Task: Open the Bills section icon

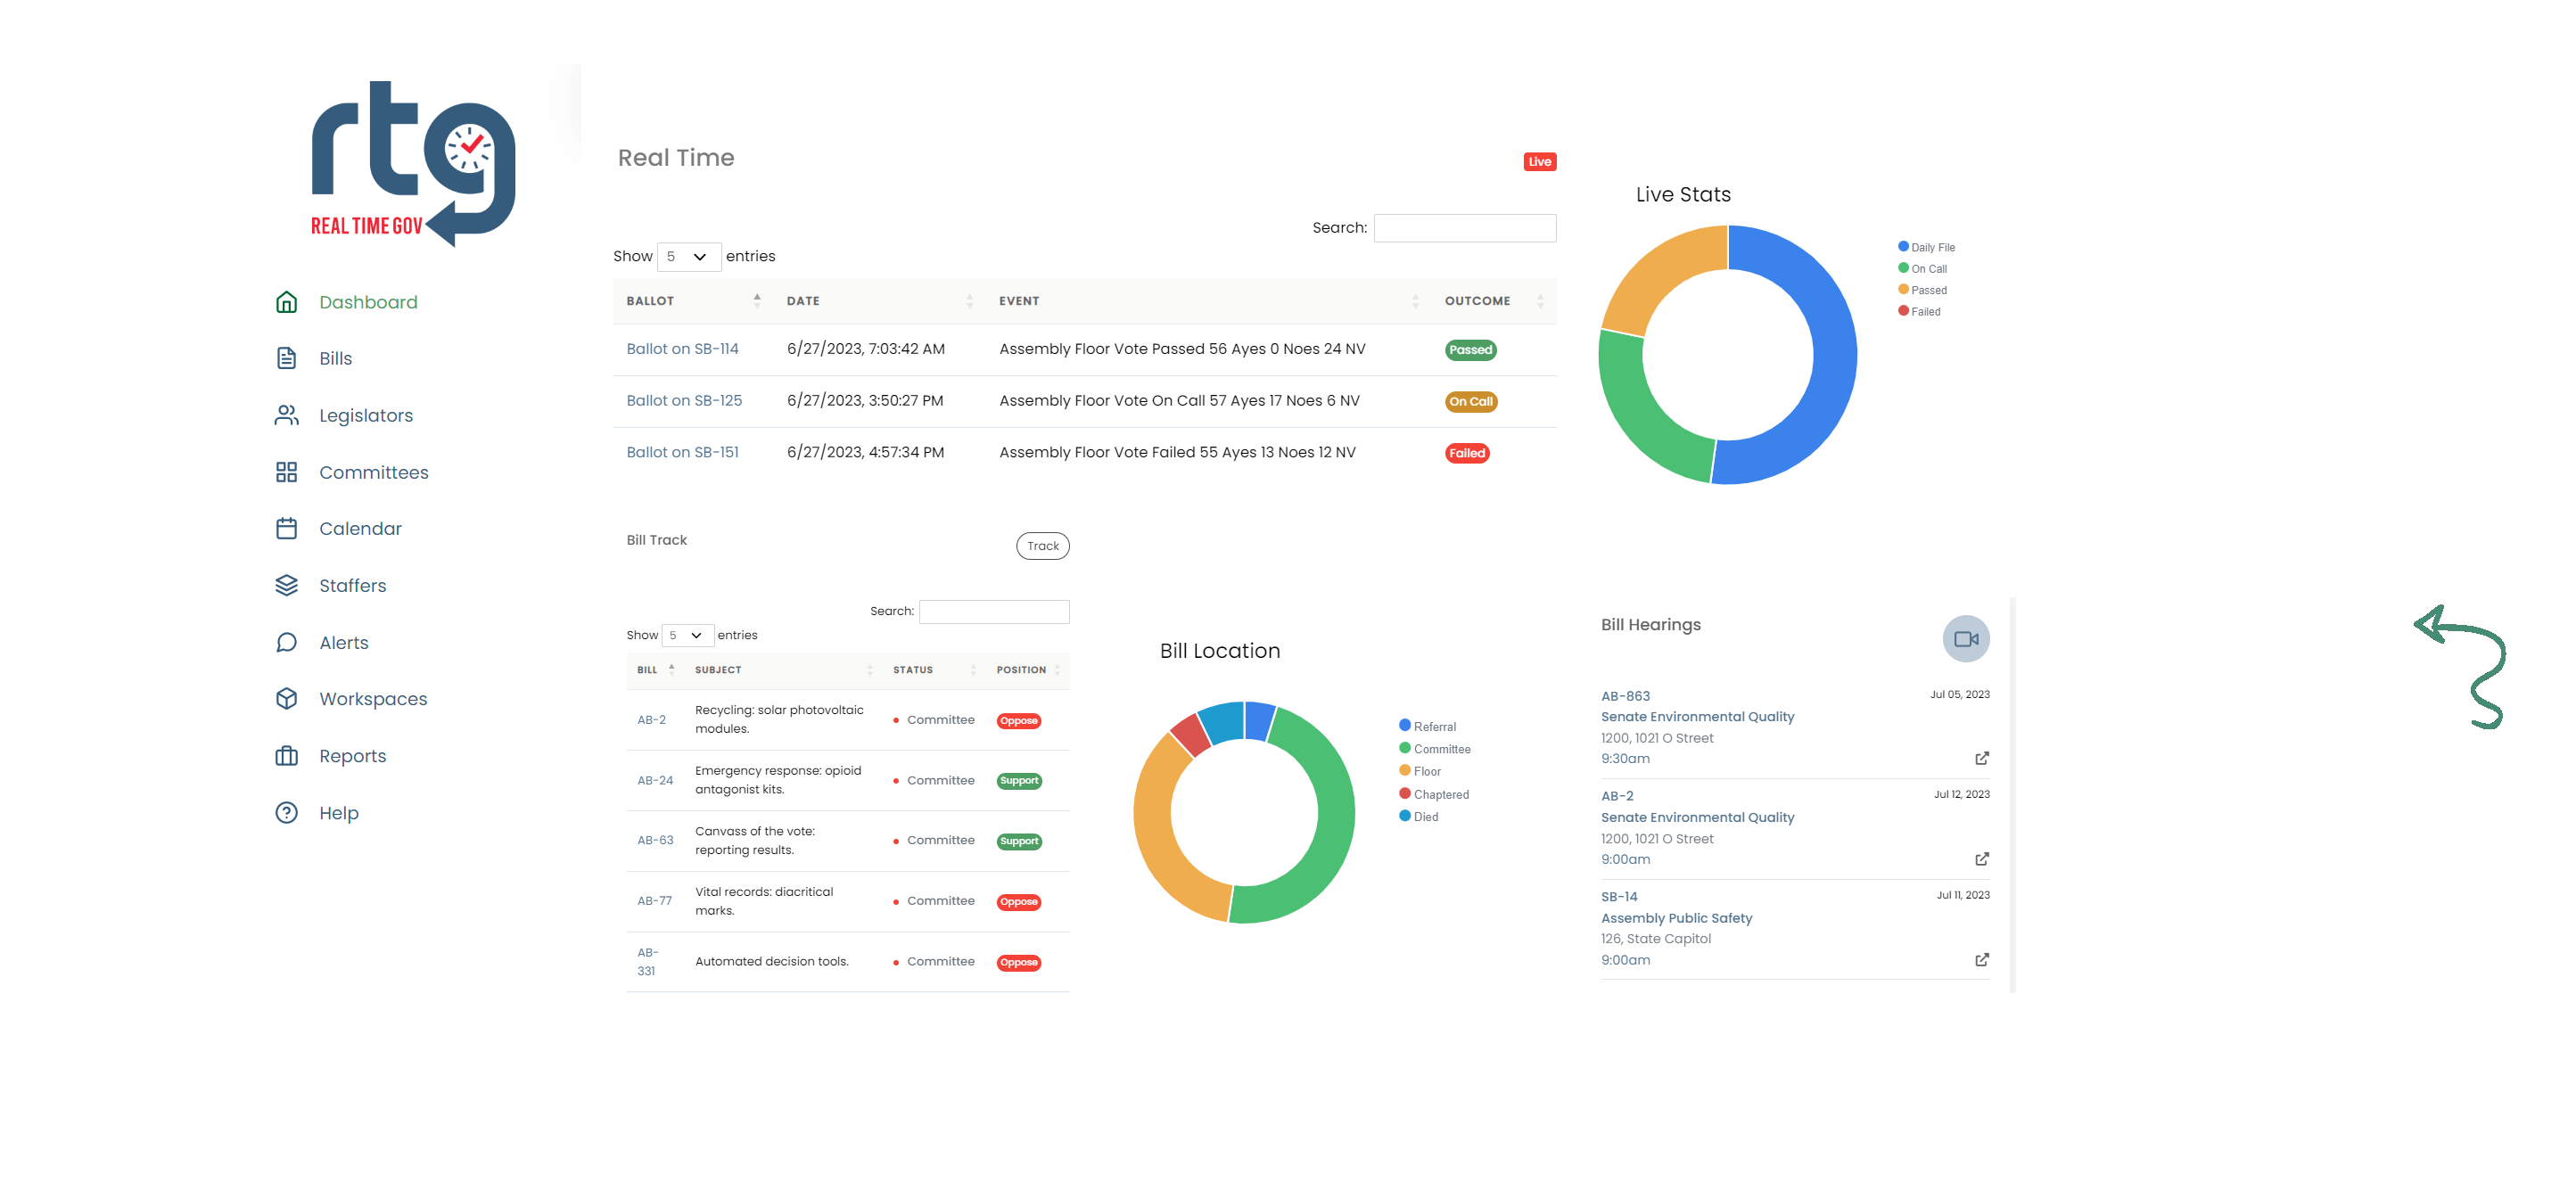Action: pyautogui.click(x=287, y=358)
